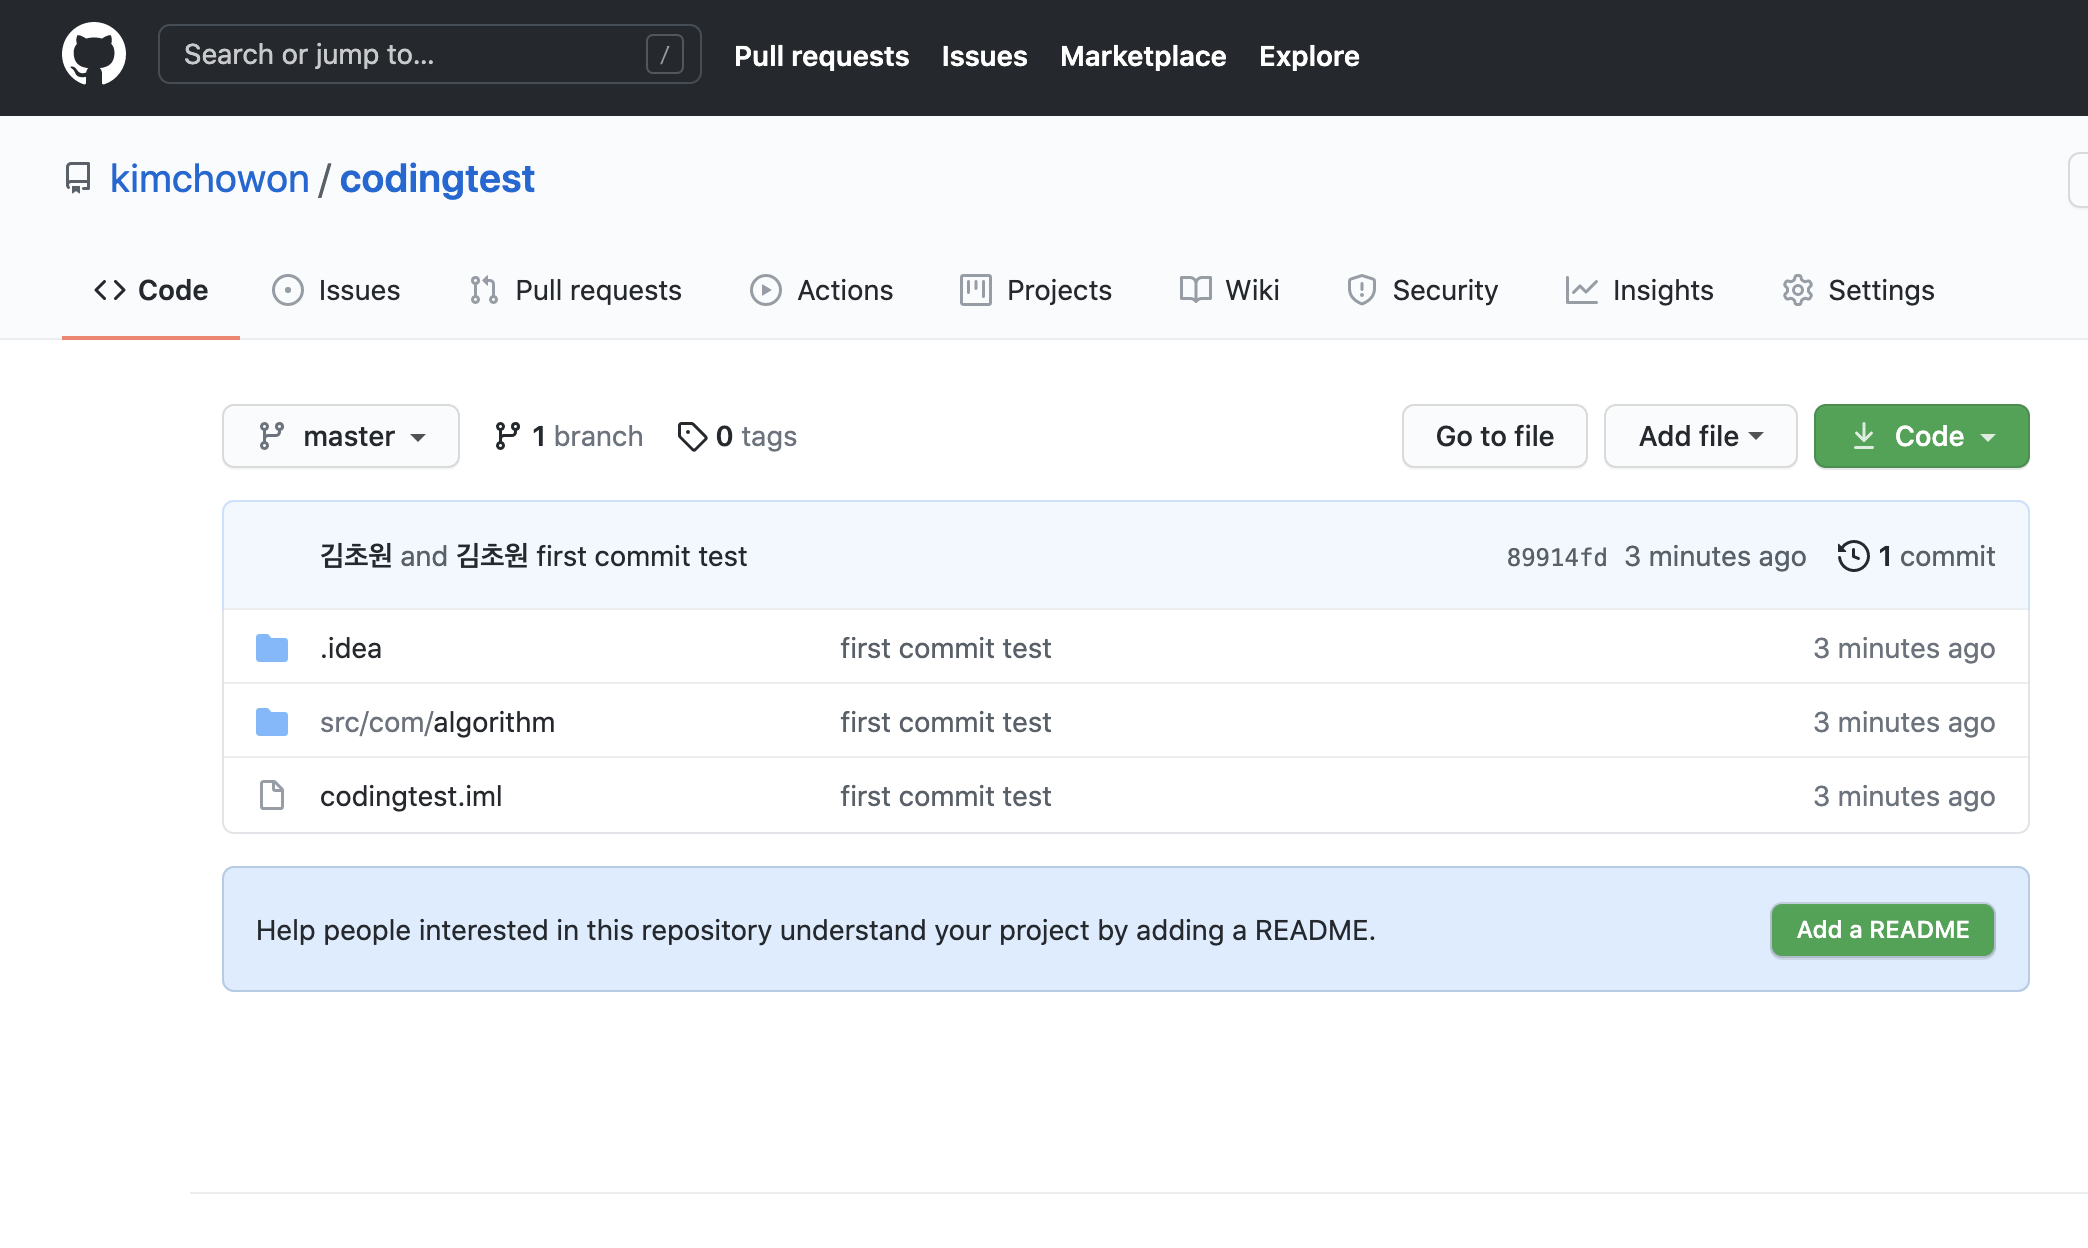Click the codingtest.iml file icon
Viewport: 2088px width, 1248px height.
(x=272, y=796)
